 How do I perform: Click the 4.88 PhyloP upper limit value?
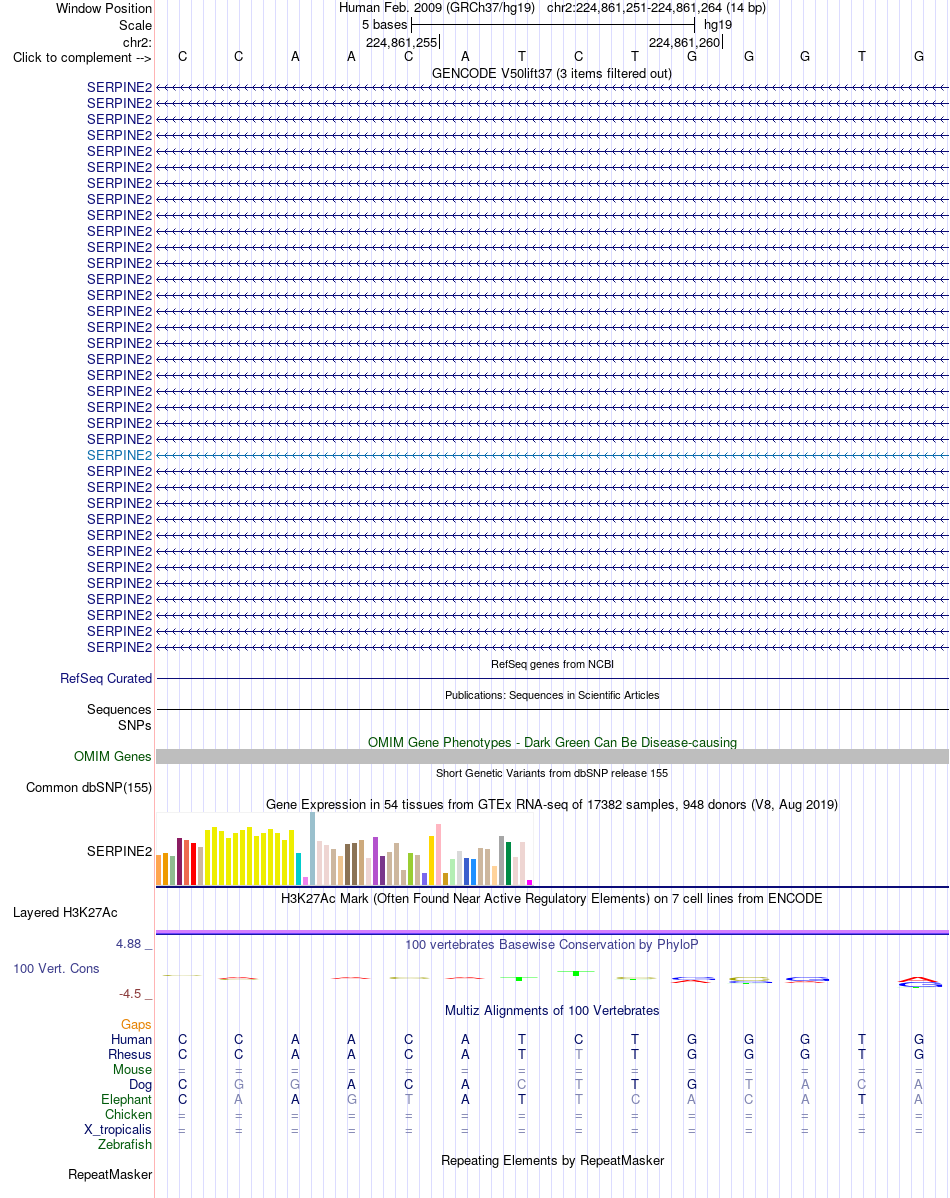(128, 944)
